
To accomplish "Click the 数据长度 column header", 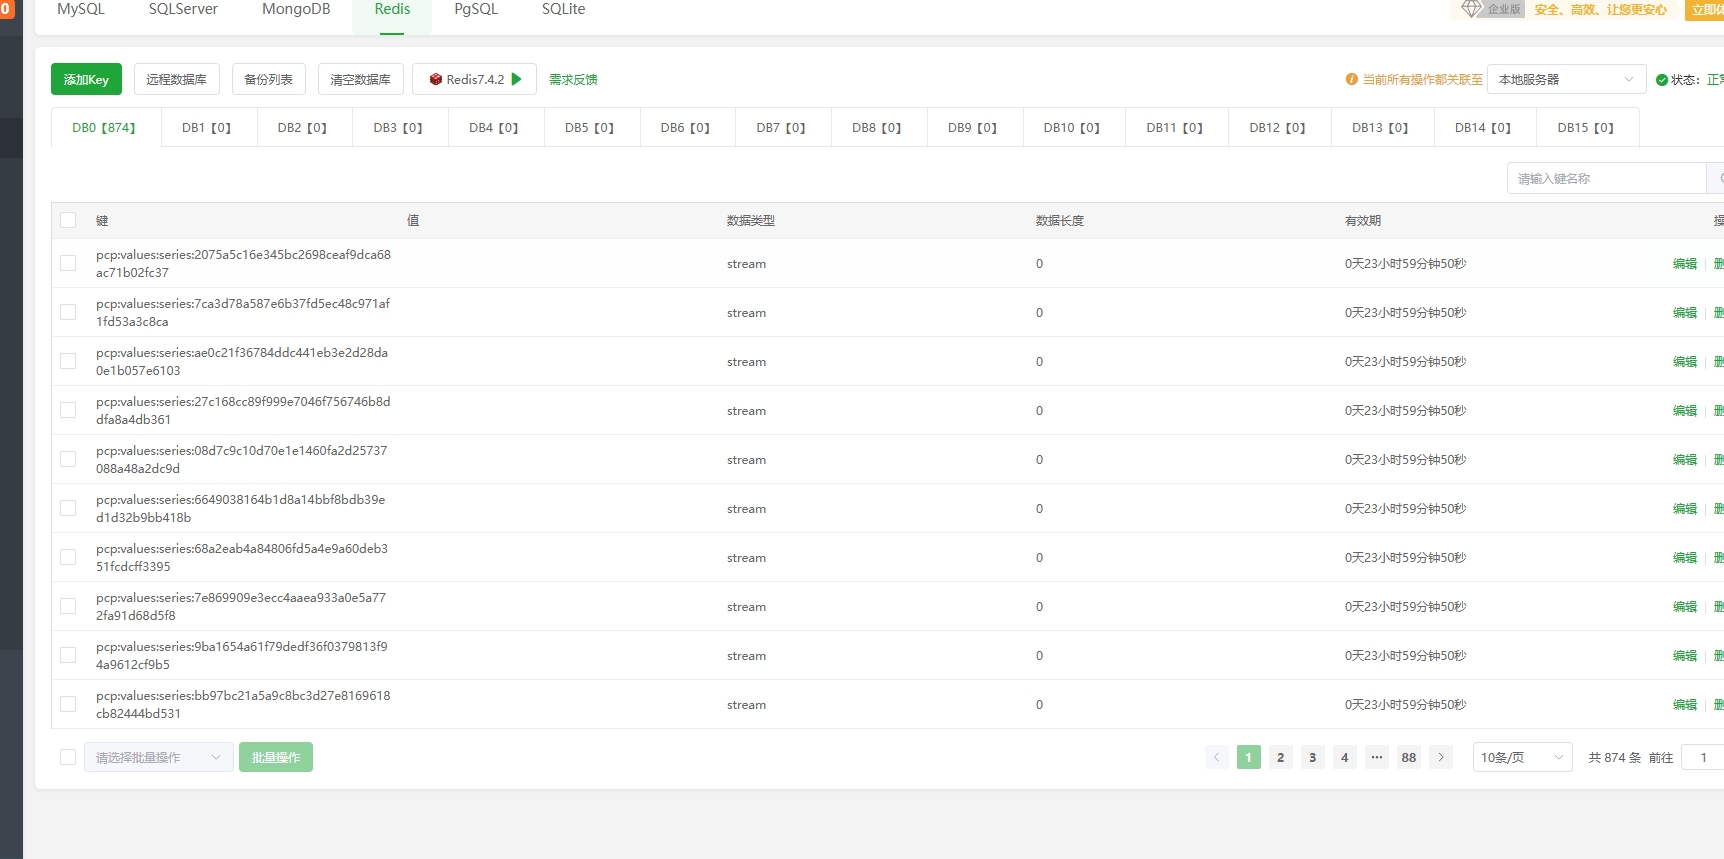I will [1060, 220].
